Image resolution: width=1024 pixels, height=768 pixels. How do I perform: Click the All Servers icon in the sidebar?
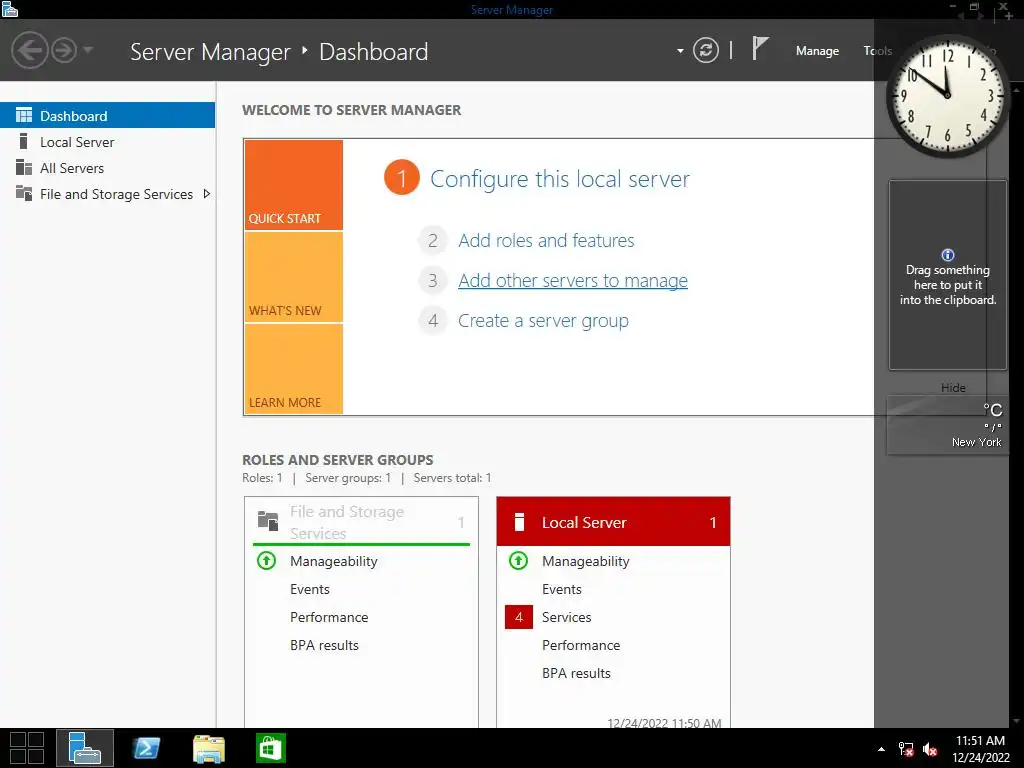click(x=24, y=167)
